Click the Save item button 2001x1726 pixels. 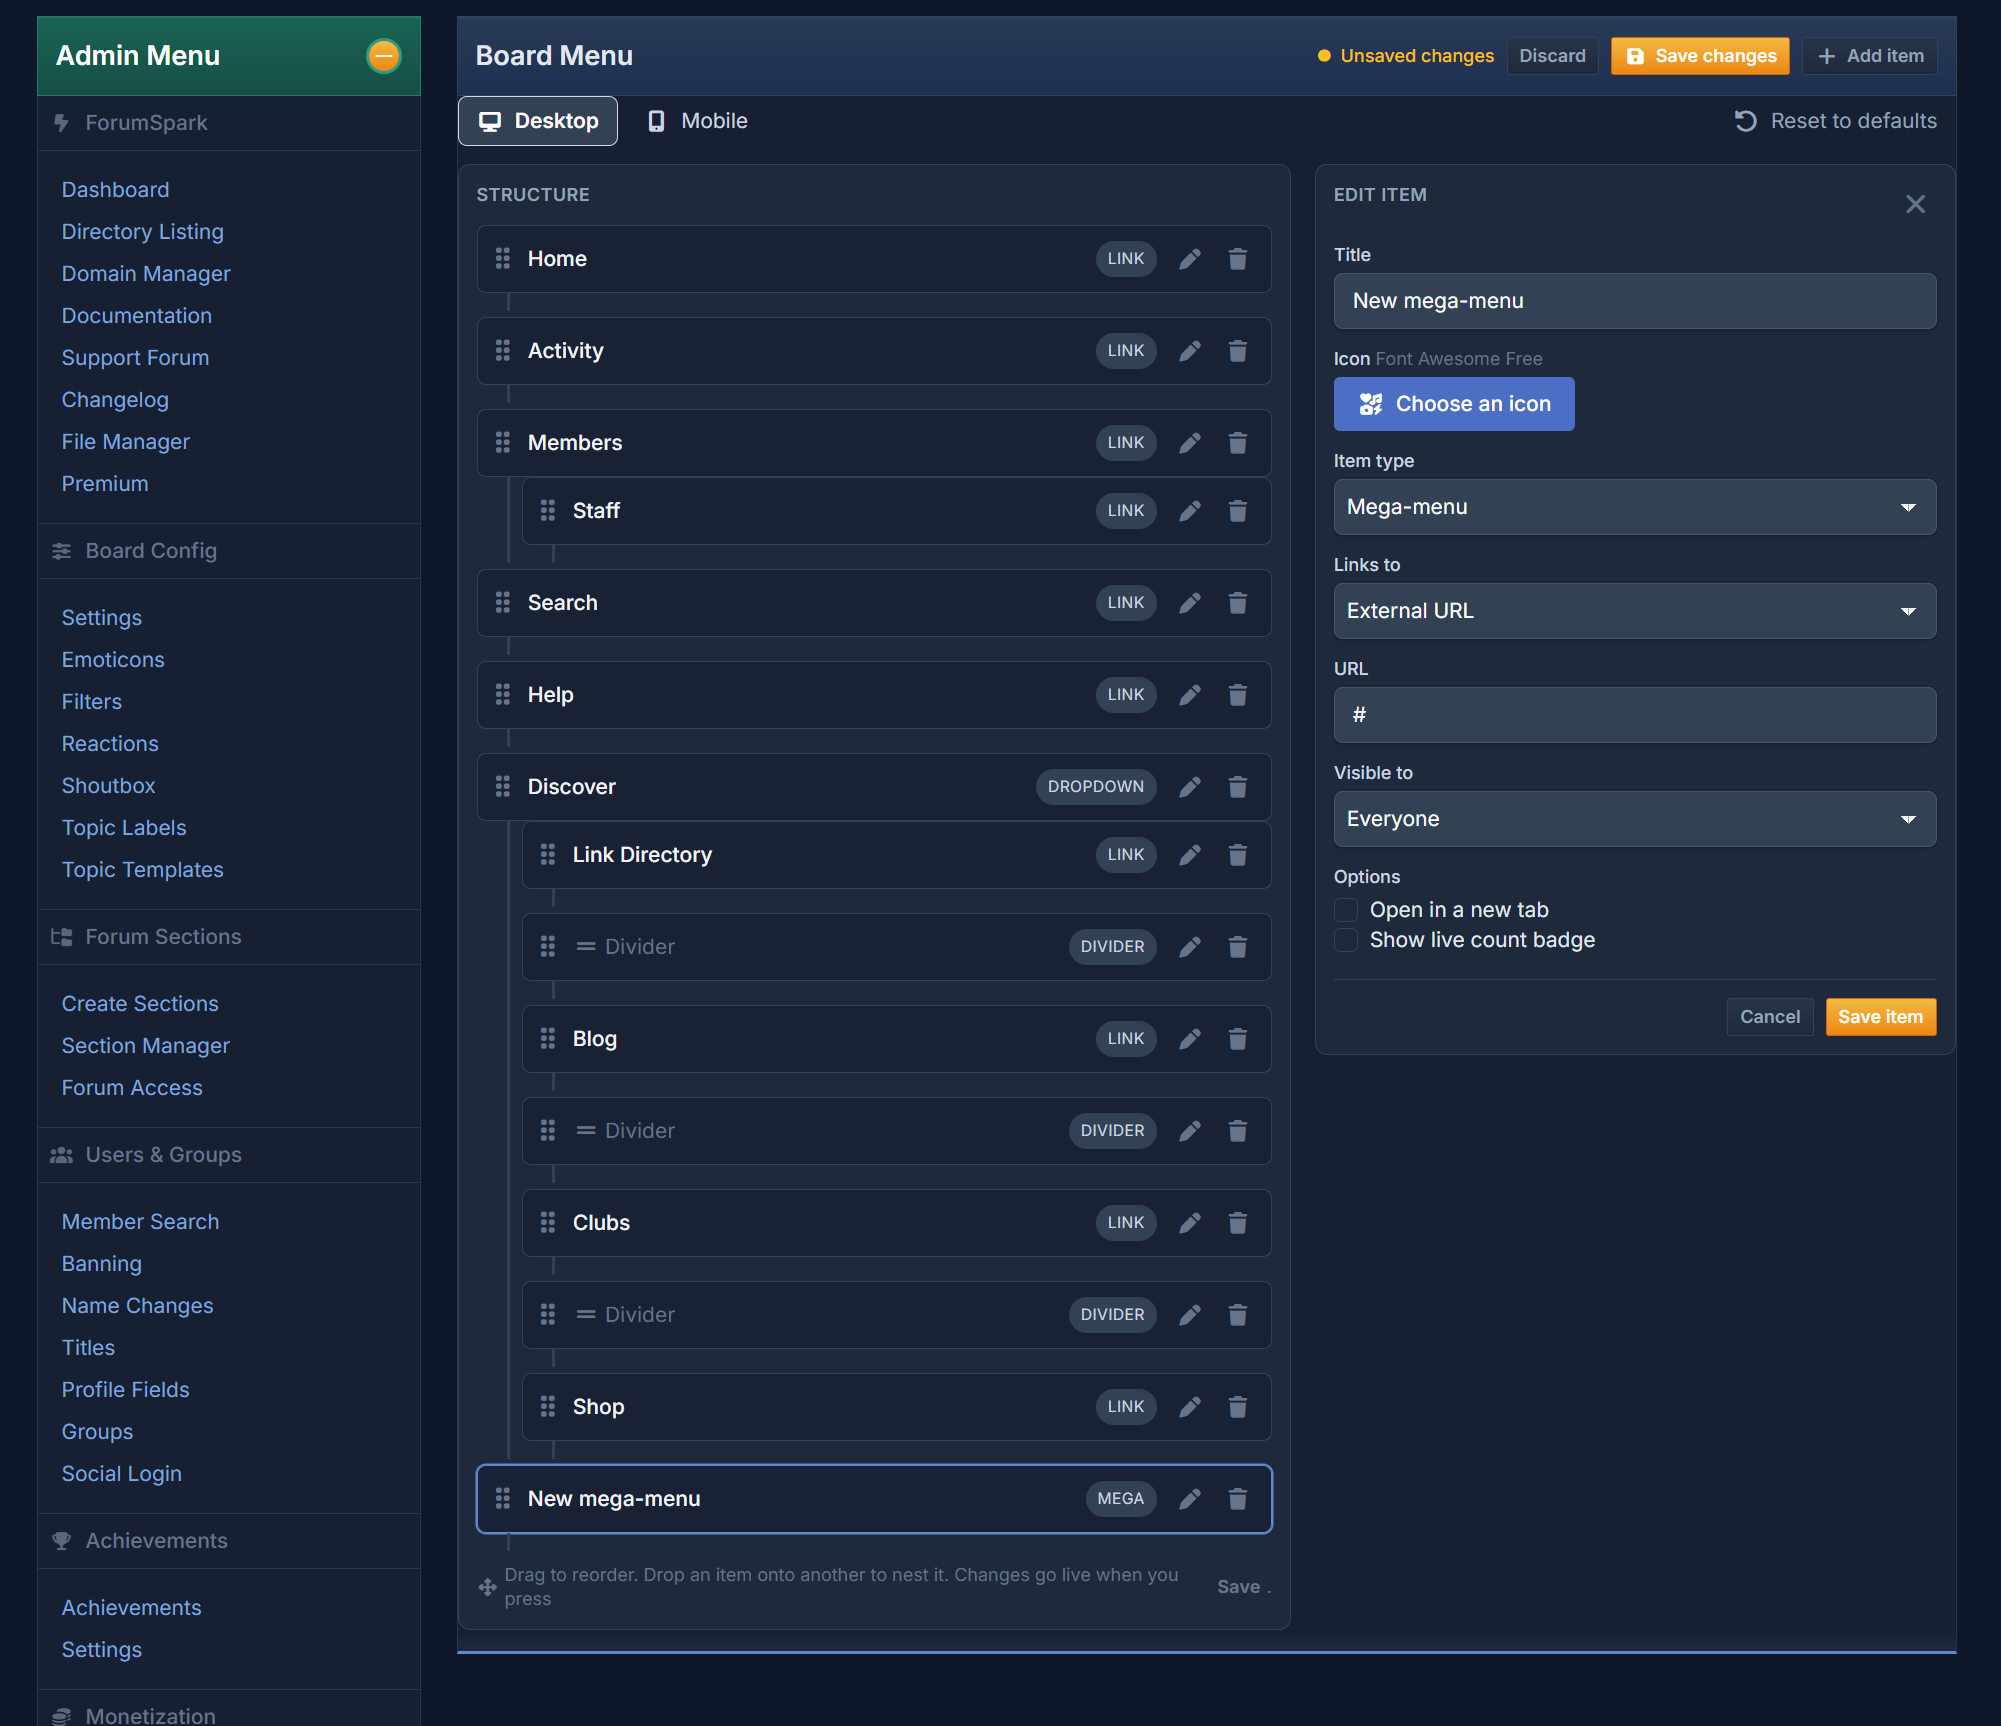(1880, 1017)
